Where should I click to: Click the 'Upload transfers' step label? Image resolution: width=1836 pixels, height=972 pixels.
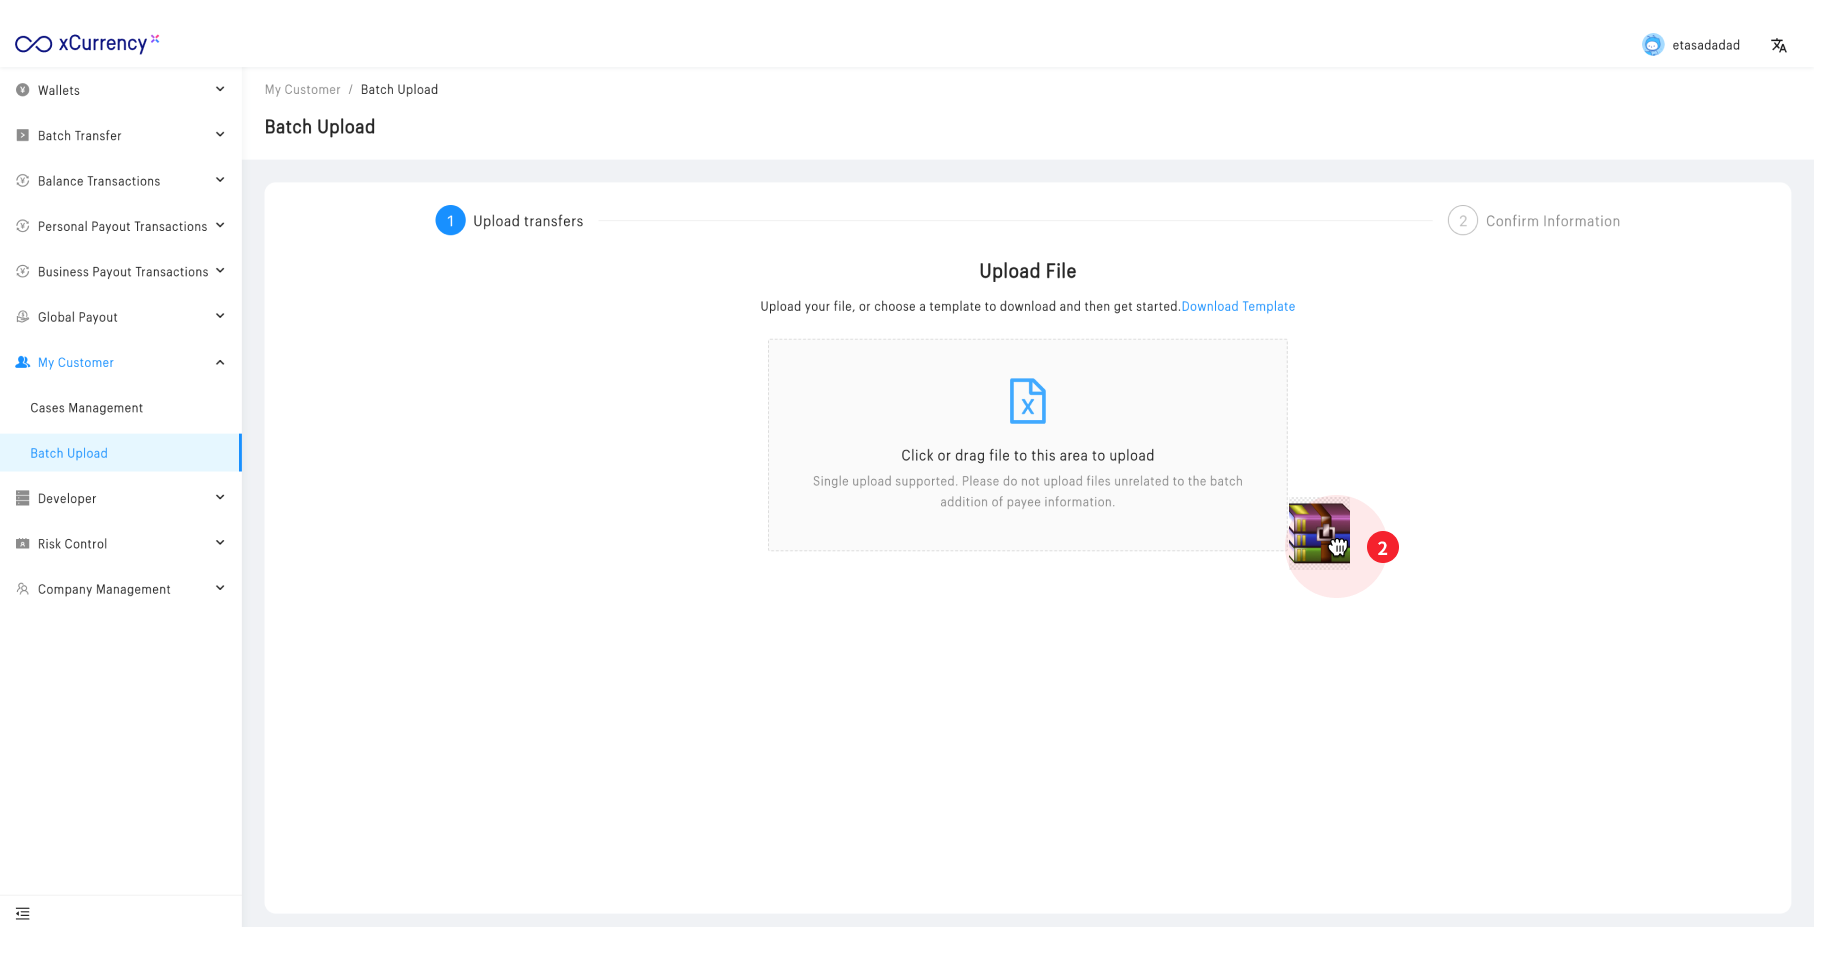tap(528, 222)
